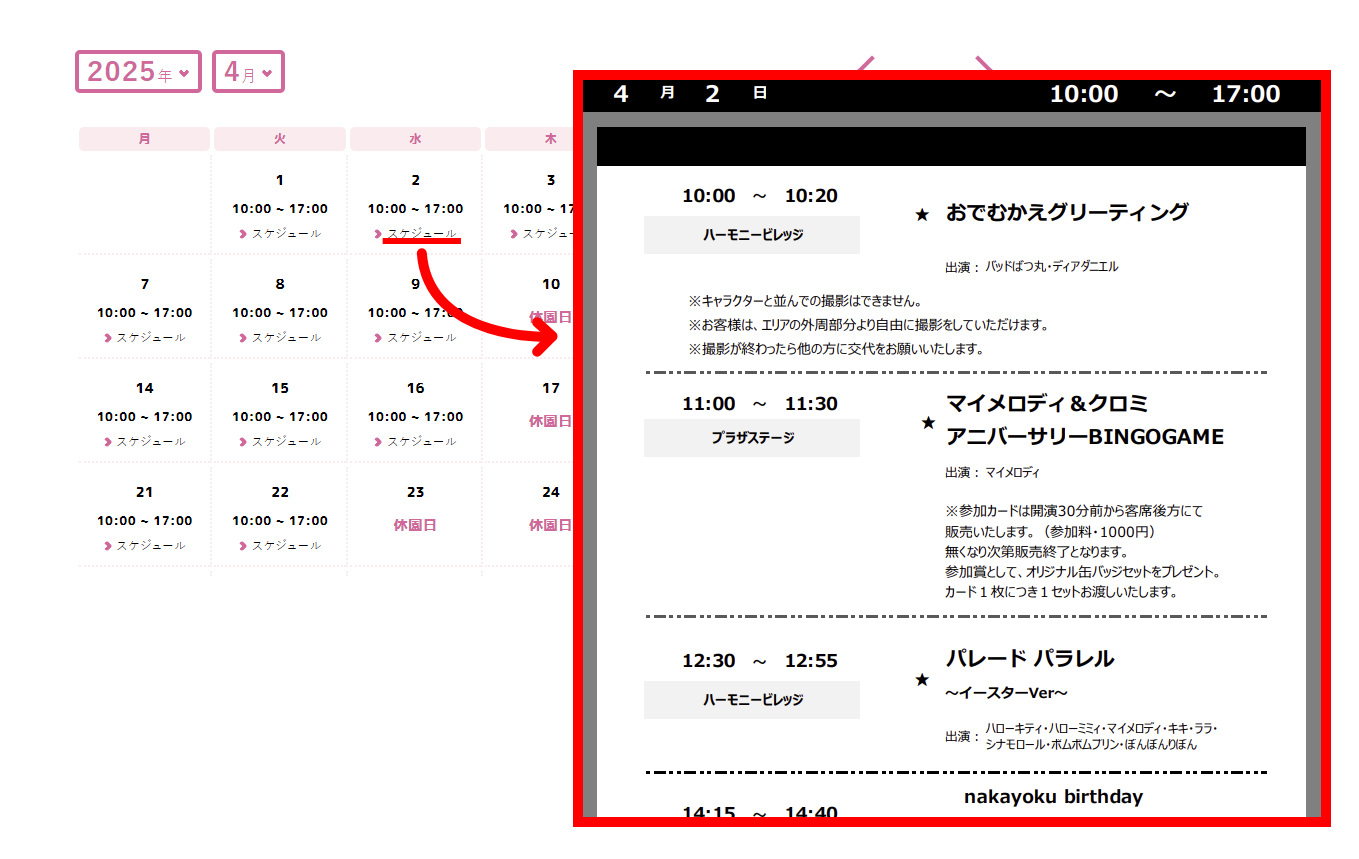Click the 12:30 ~ 12:55 time slot
This screenshot has height=859, width=1359.
tap(760, 661)
